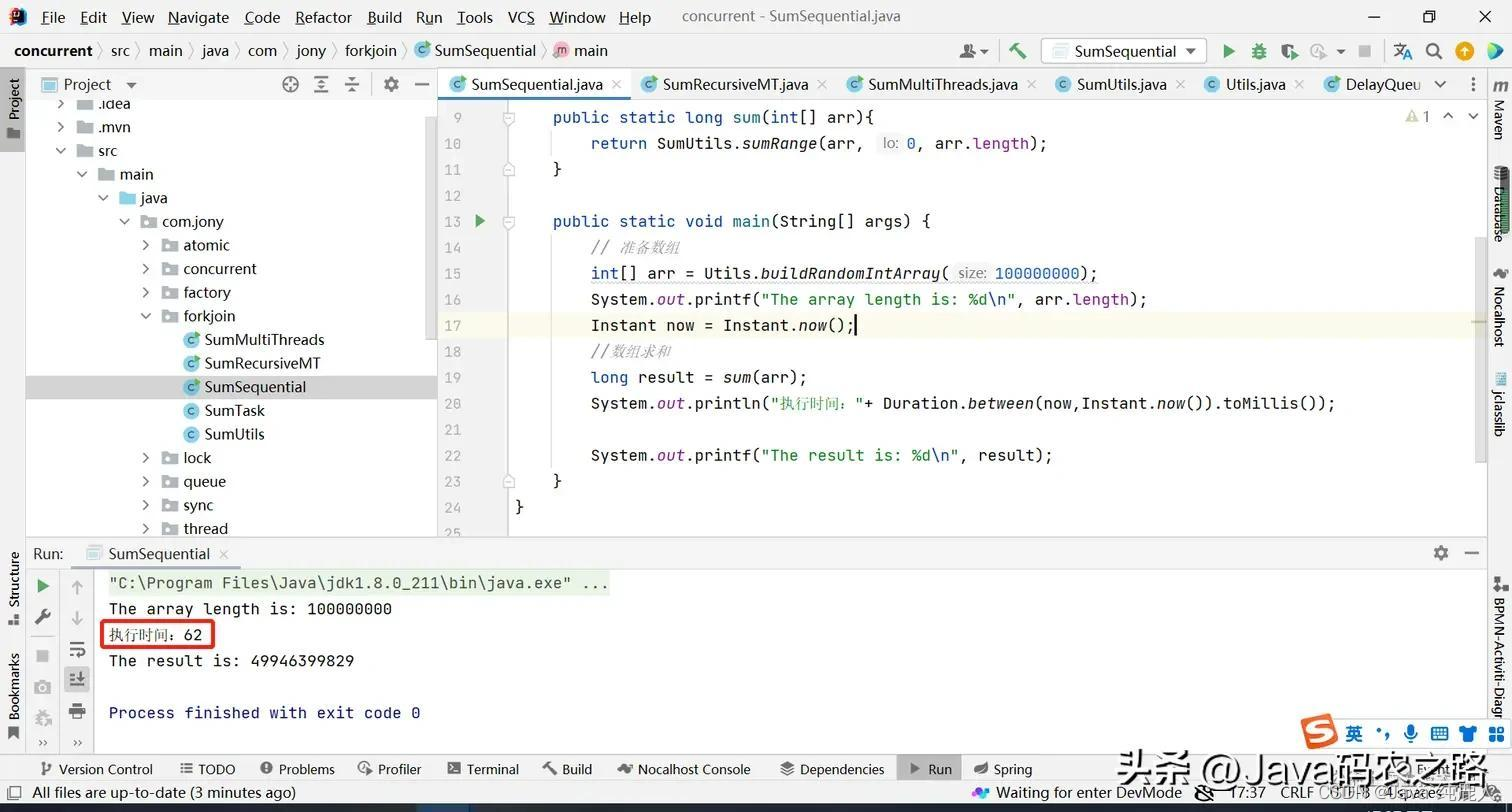Click warning indicator in editor corner

(x=1417, y=116)
